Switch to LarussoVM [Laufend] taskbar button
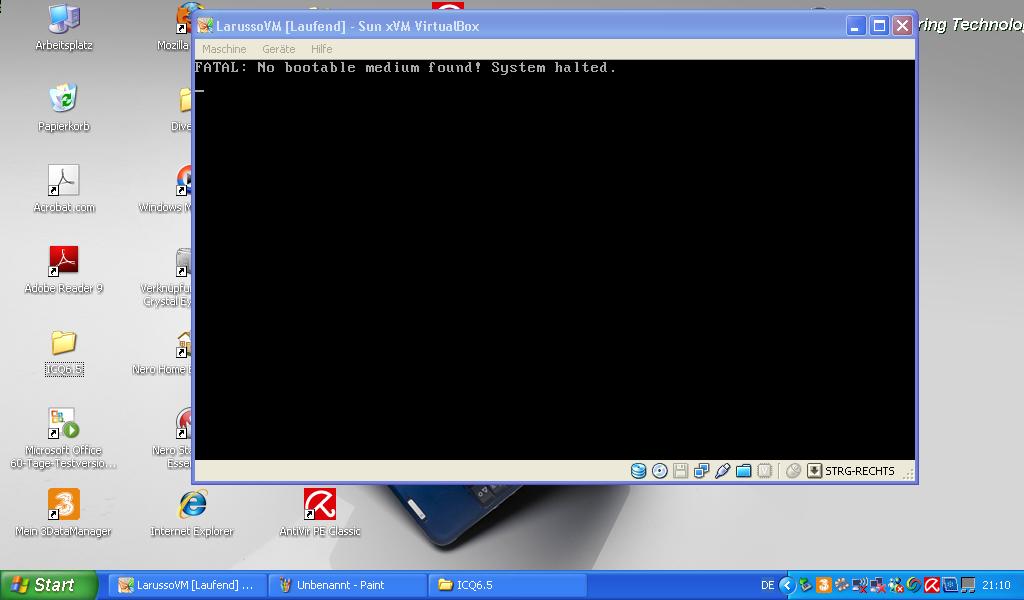Viewport: 1024px width, 600px height. (x=187, y=585)
